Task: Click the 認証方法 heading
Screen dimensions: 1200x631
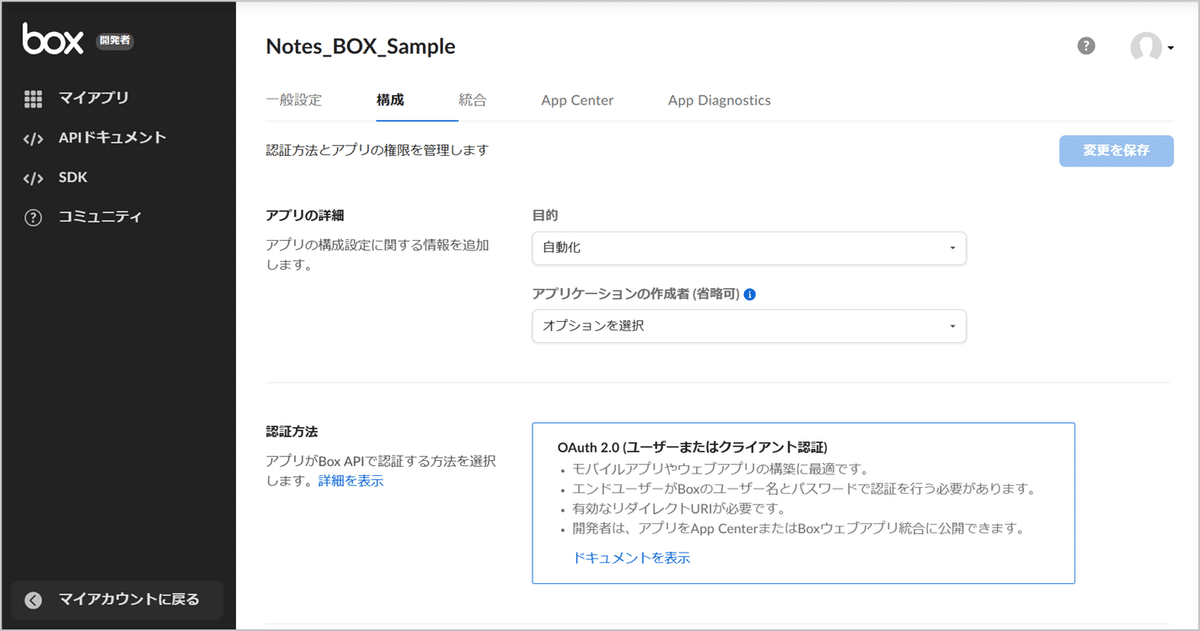Action: (292, 432)
